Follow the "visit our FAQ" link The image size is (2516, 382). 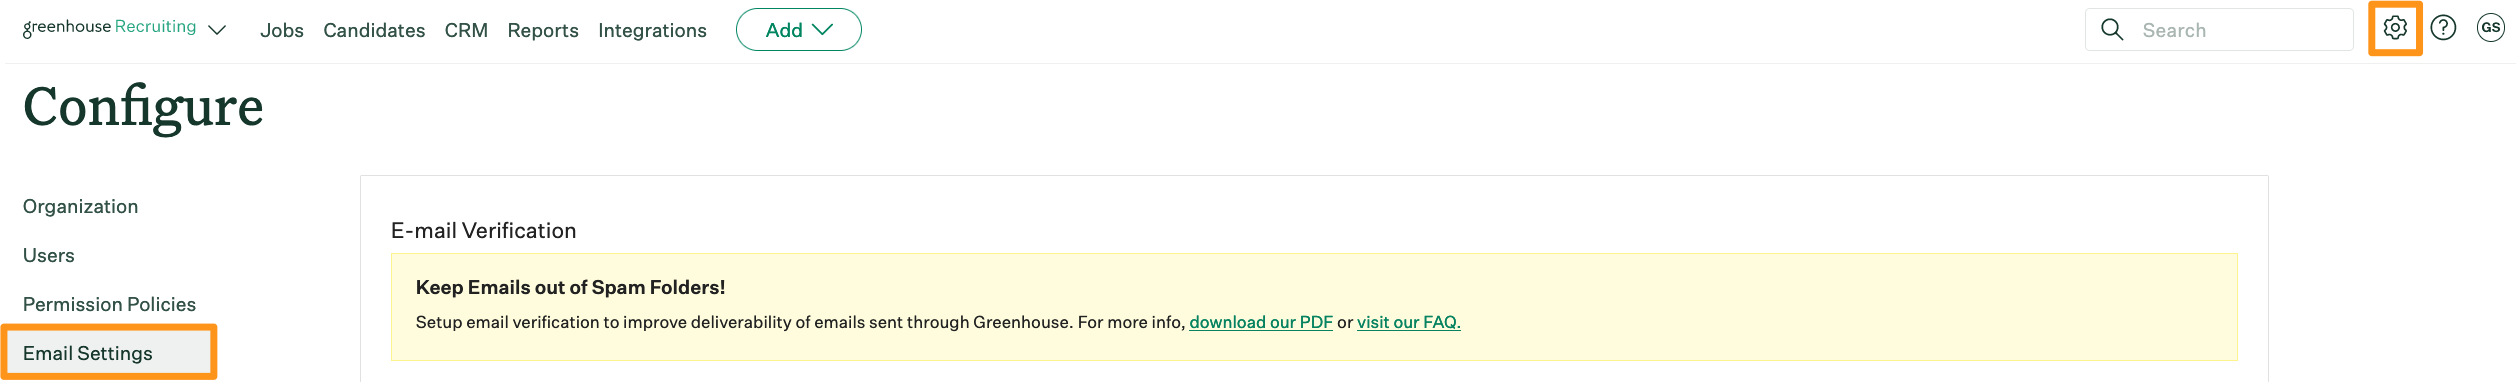(1409, 322)
